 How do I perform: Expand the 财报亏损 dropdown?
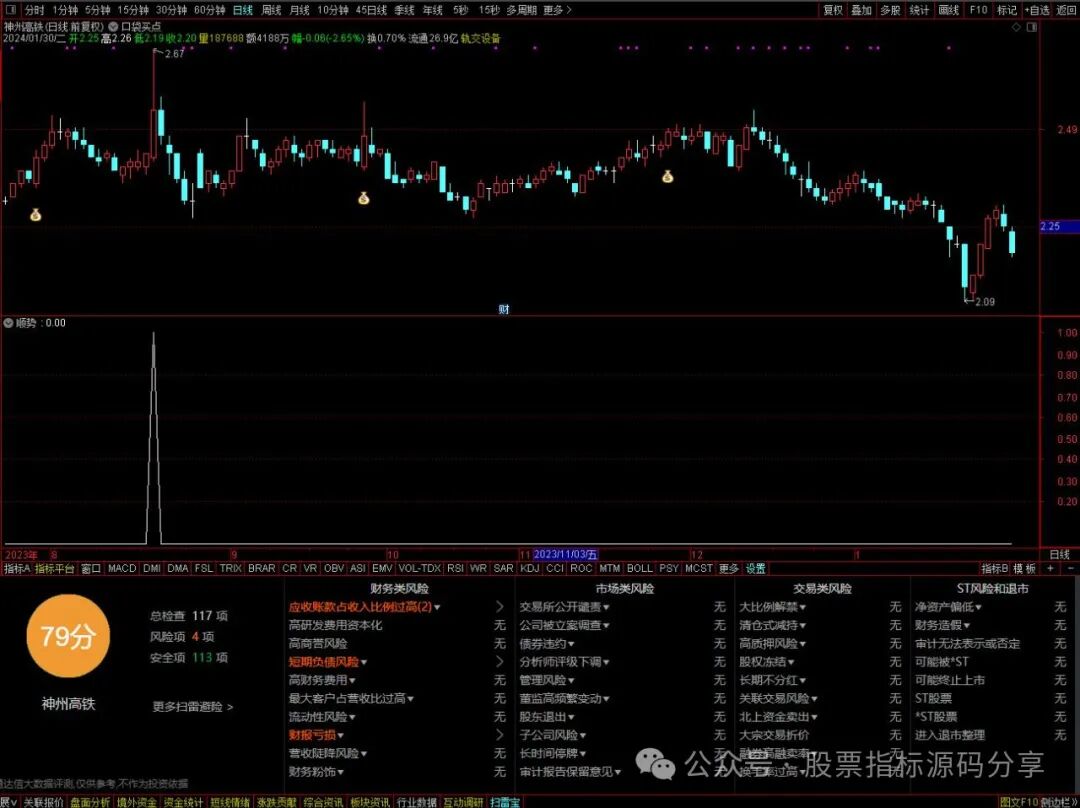[316, 735]
